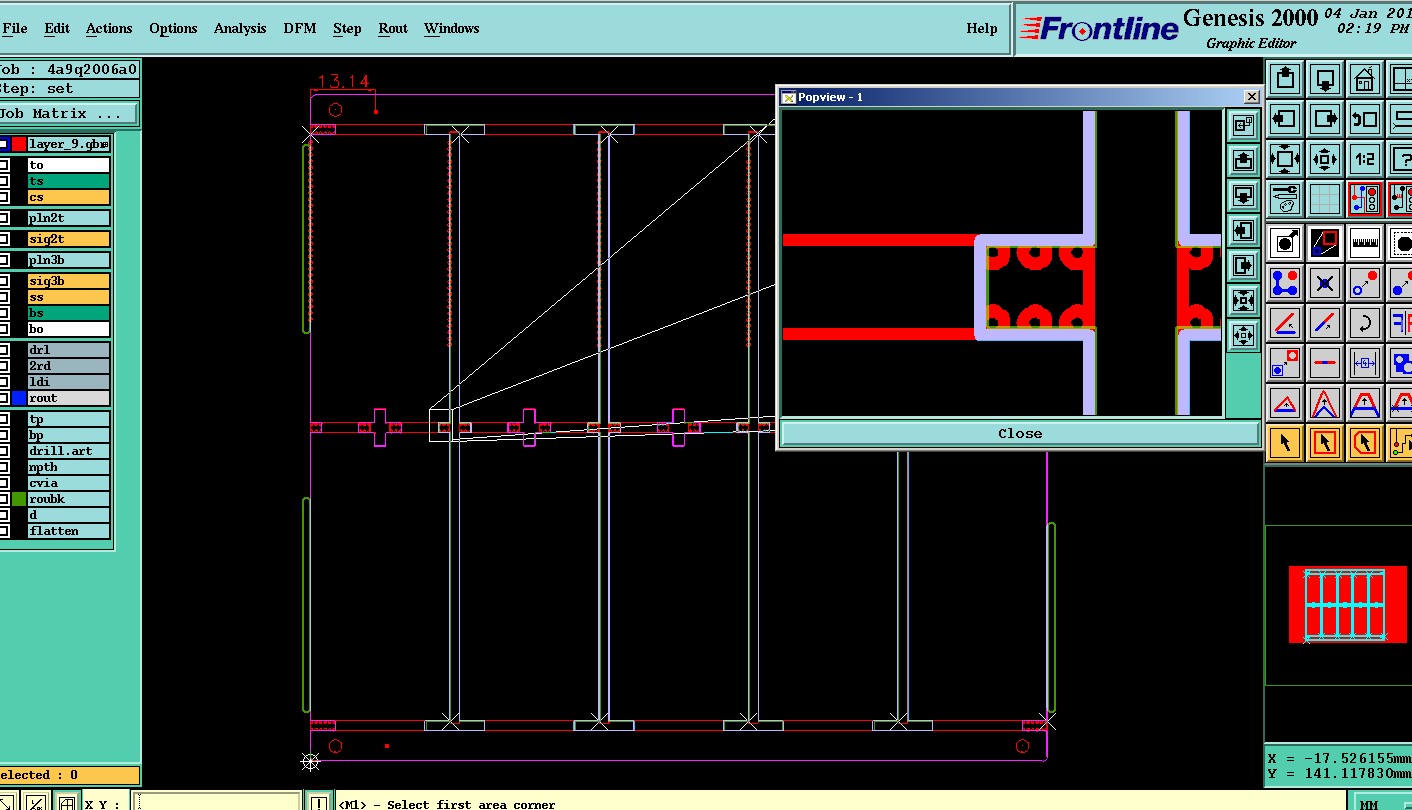Toggle checkbox for layer drill.art
Image resolution: width=1412 pixels, height=810 pixels.
(4, 451)
